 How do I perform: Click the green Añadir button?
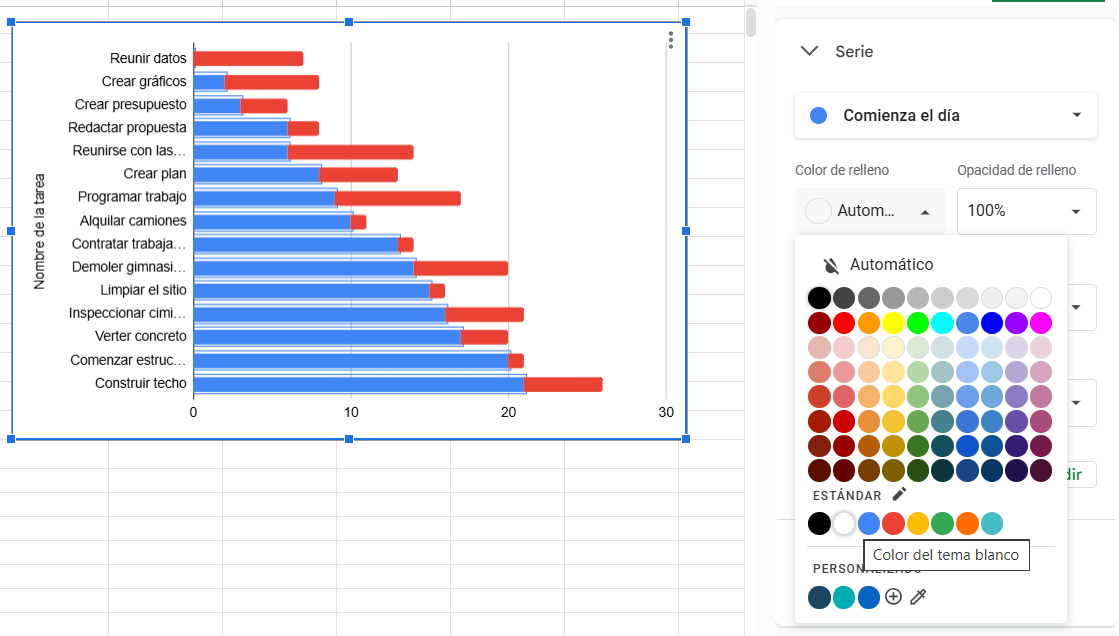point(1080,474)
